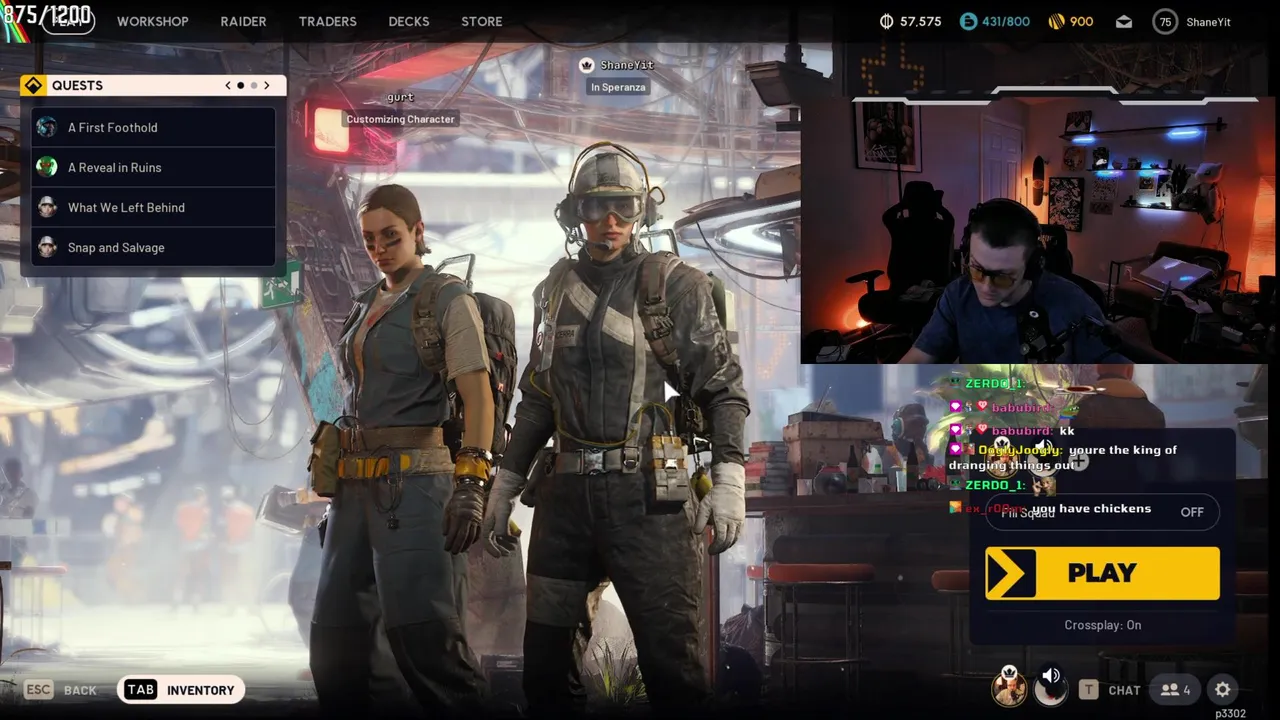Open the ShaneYit profile name
This screenshot has height=720, width=1280.
tap(1208, 22)
